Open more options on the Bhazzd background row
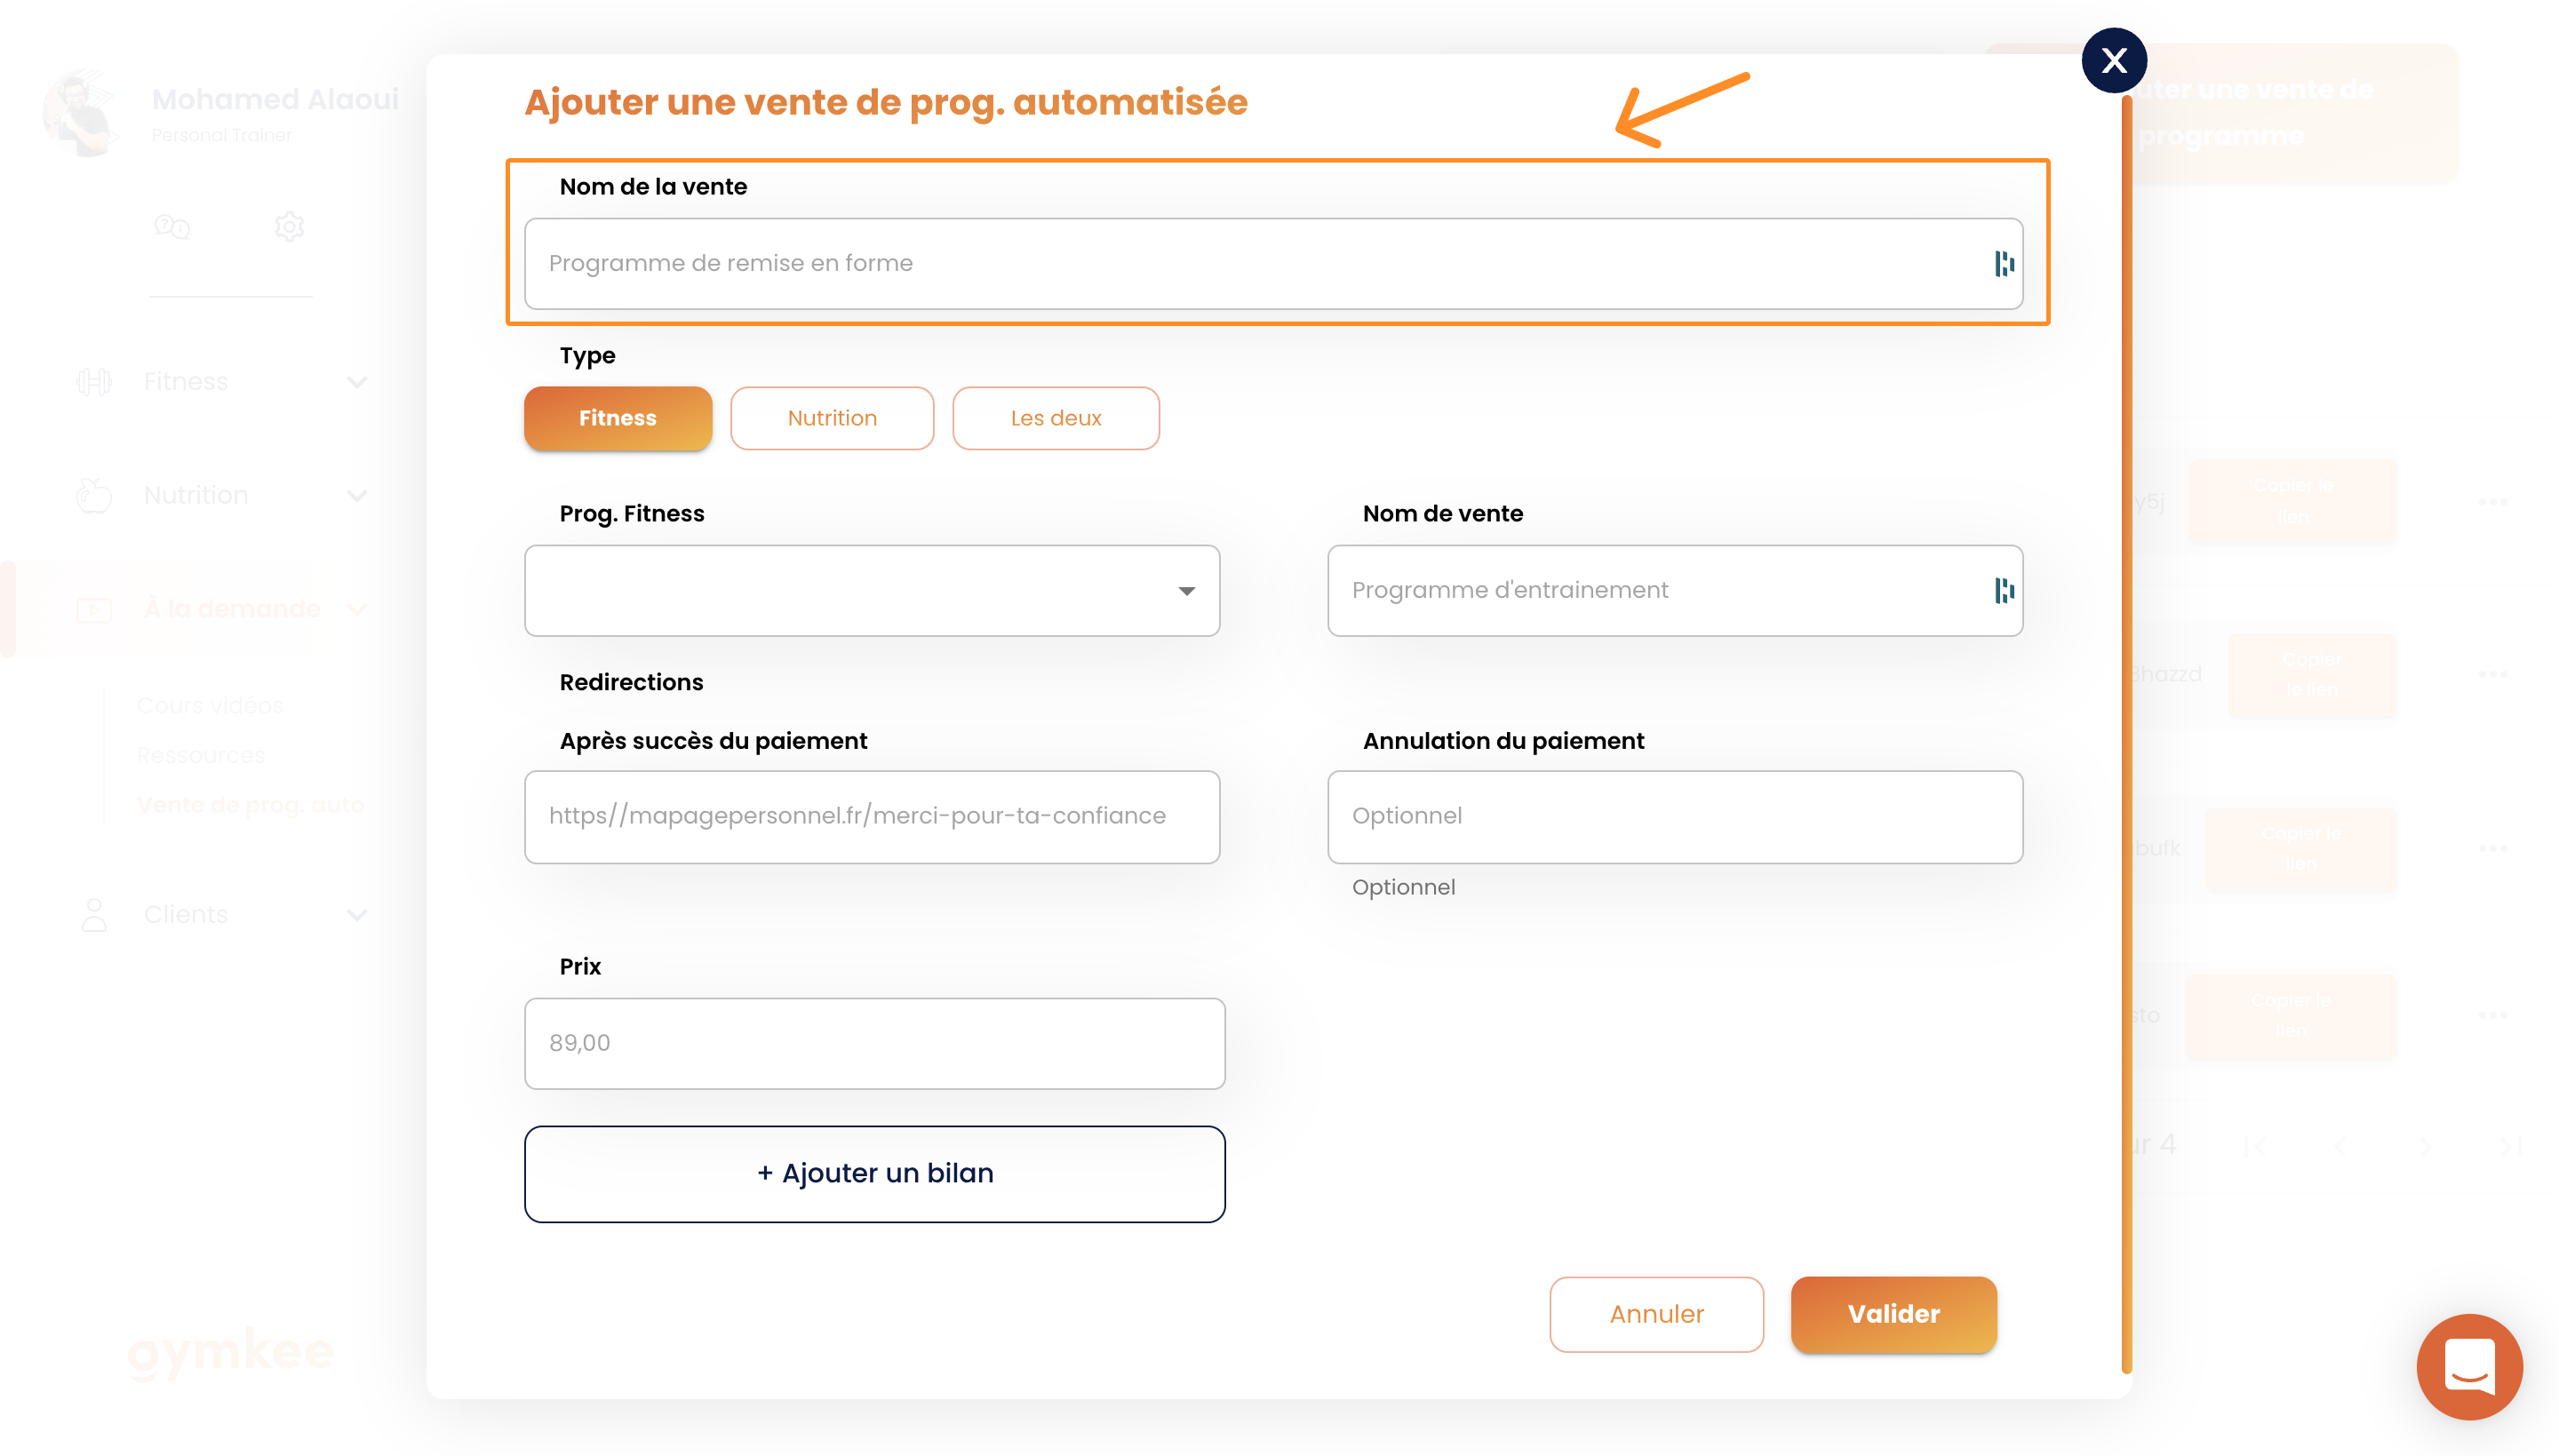The height and width of the screenshot is (1456, 2559). 2492,675
